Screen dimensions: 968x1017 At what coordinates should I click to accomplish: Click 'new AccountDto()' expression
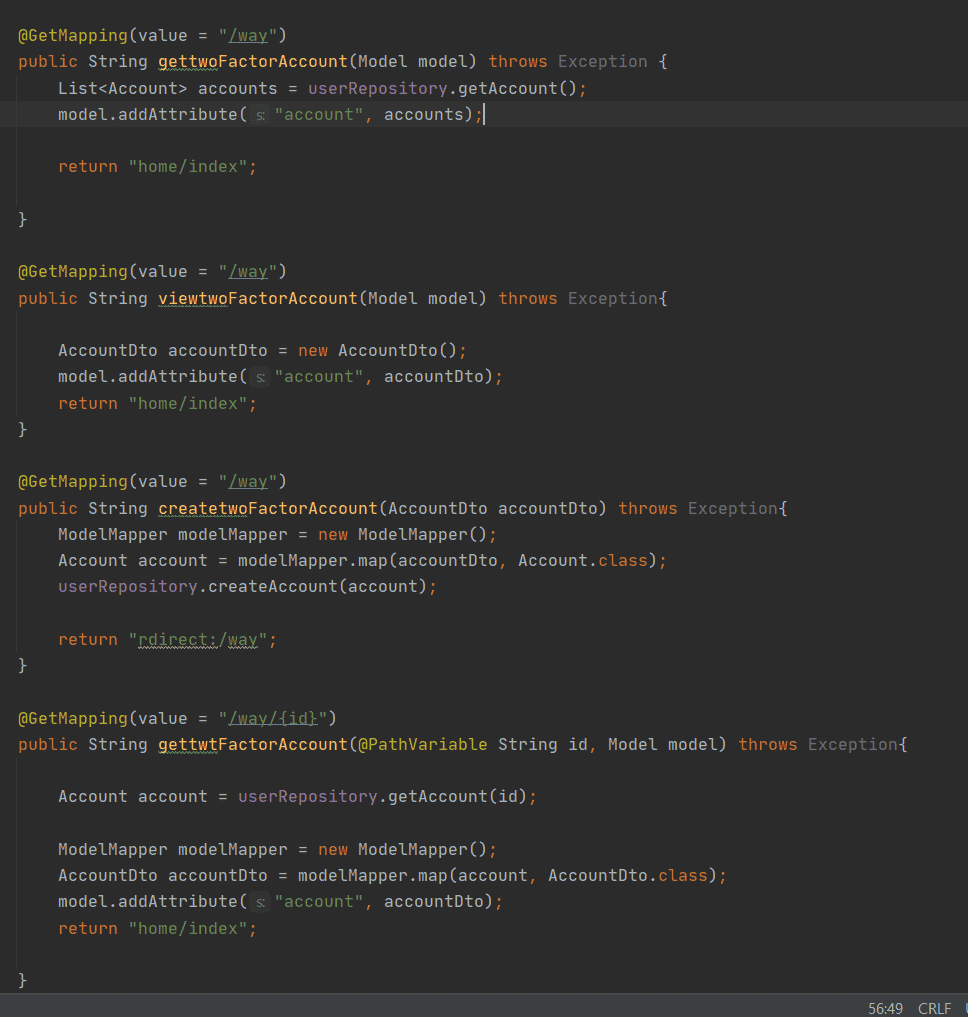[x=378, y=350]
